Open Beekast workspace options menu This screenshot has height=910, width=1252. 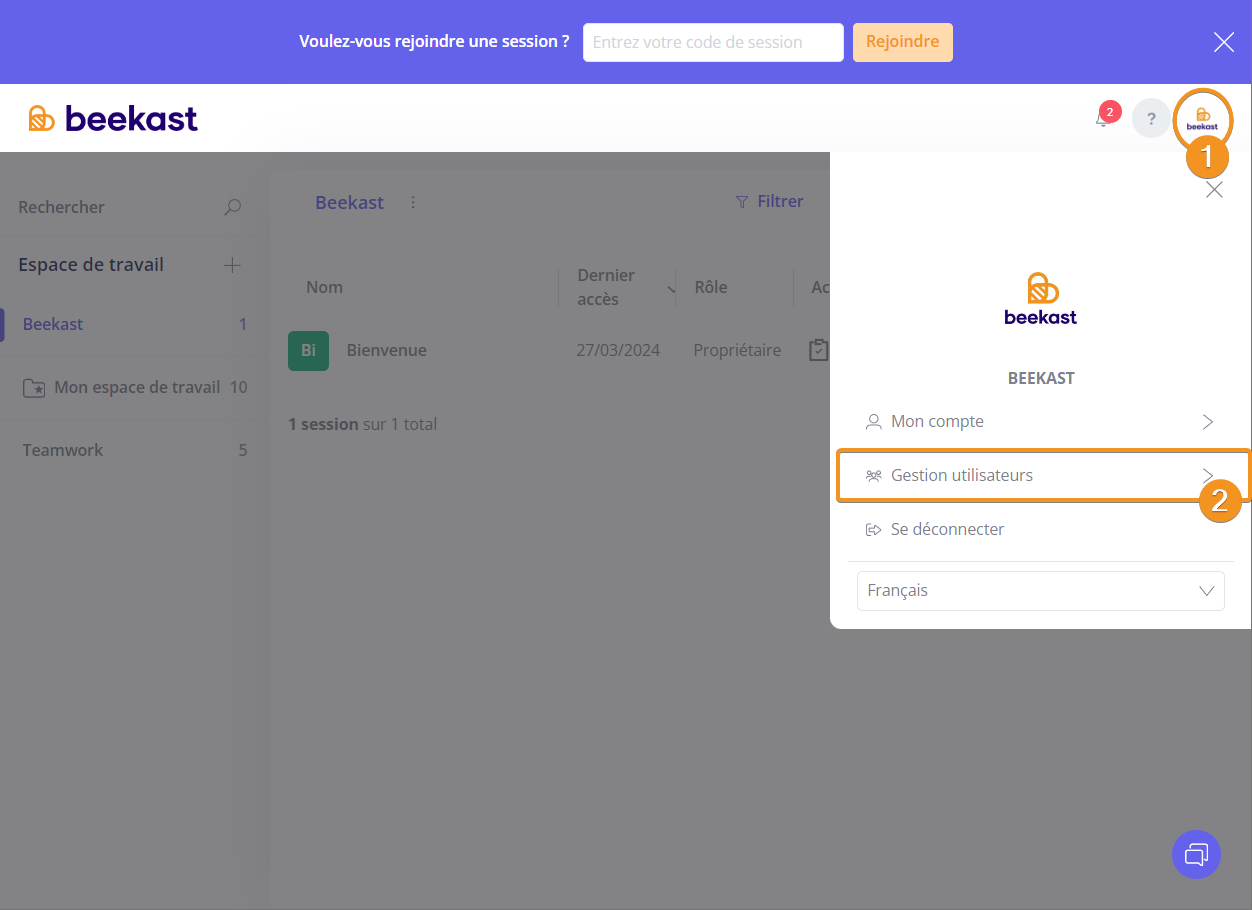[x=413, y=202]
